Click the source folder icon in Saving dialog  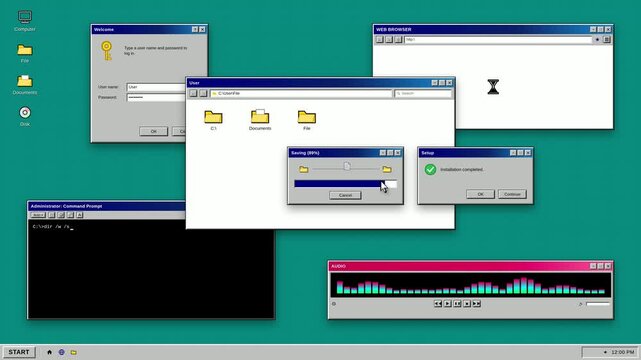304,169
